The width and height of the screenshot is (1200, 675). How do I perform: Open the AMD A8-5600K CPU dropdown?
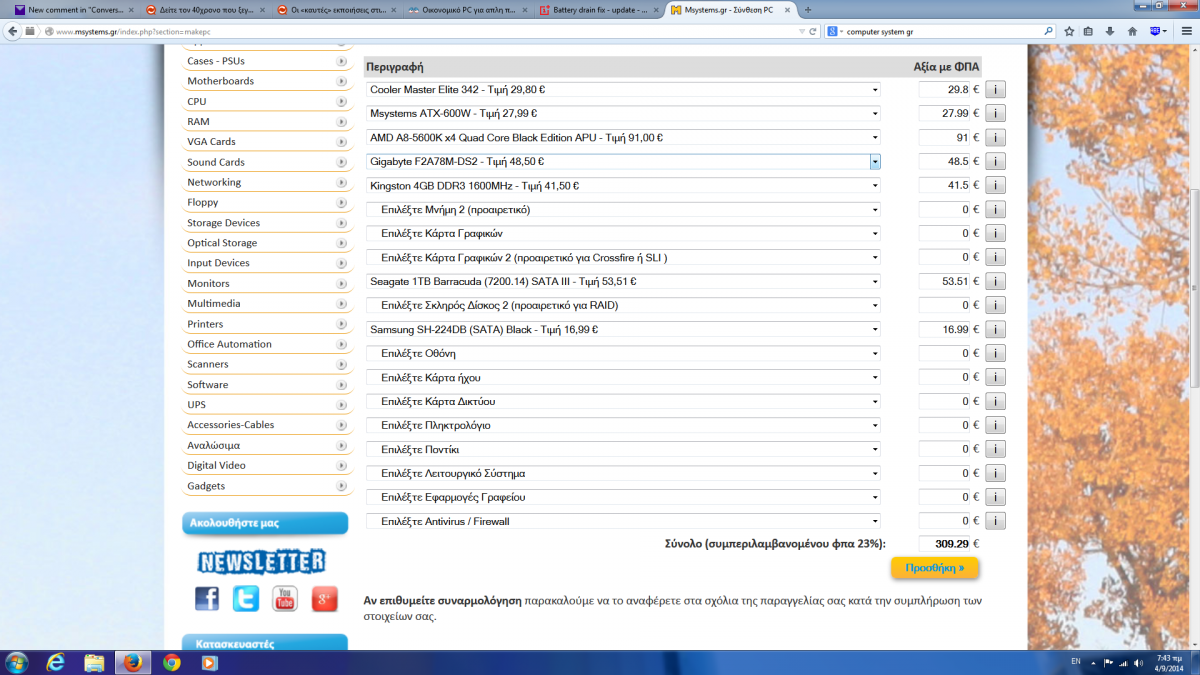pos(623,137)
